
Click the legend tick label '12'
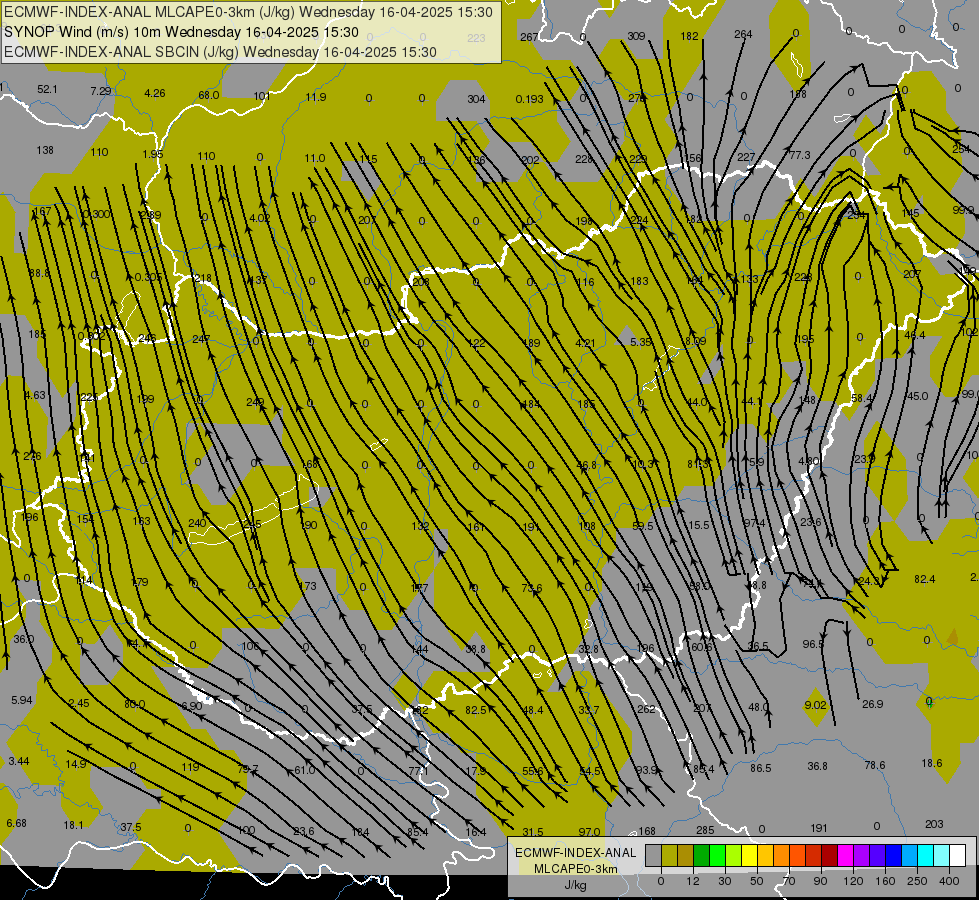pos(692,881)
